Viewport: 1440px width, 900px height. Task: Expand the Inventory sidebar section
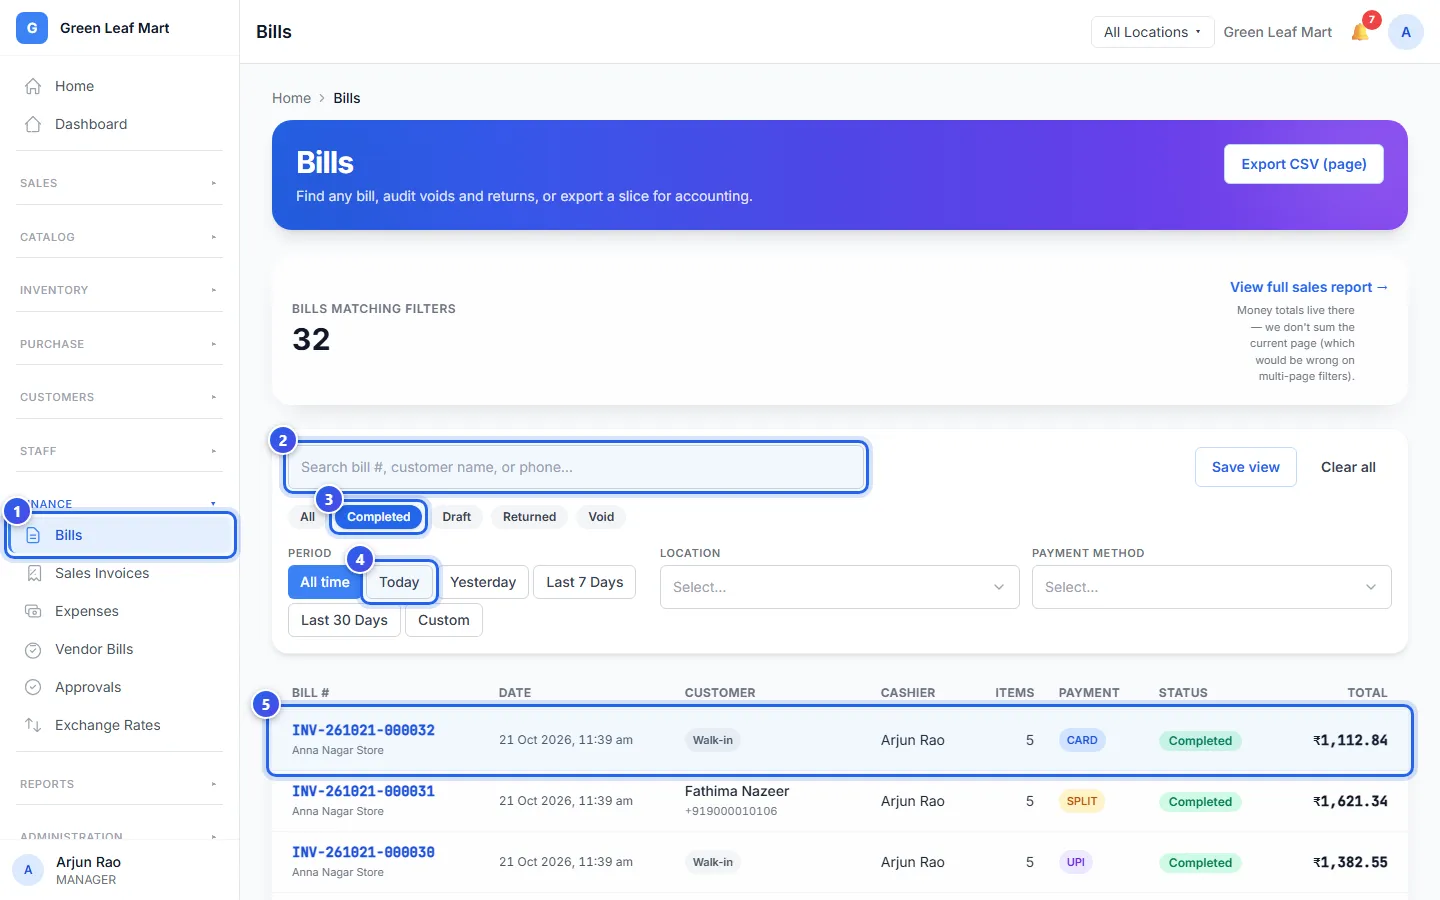119,290
